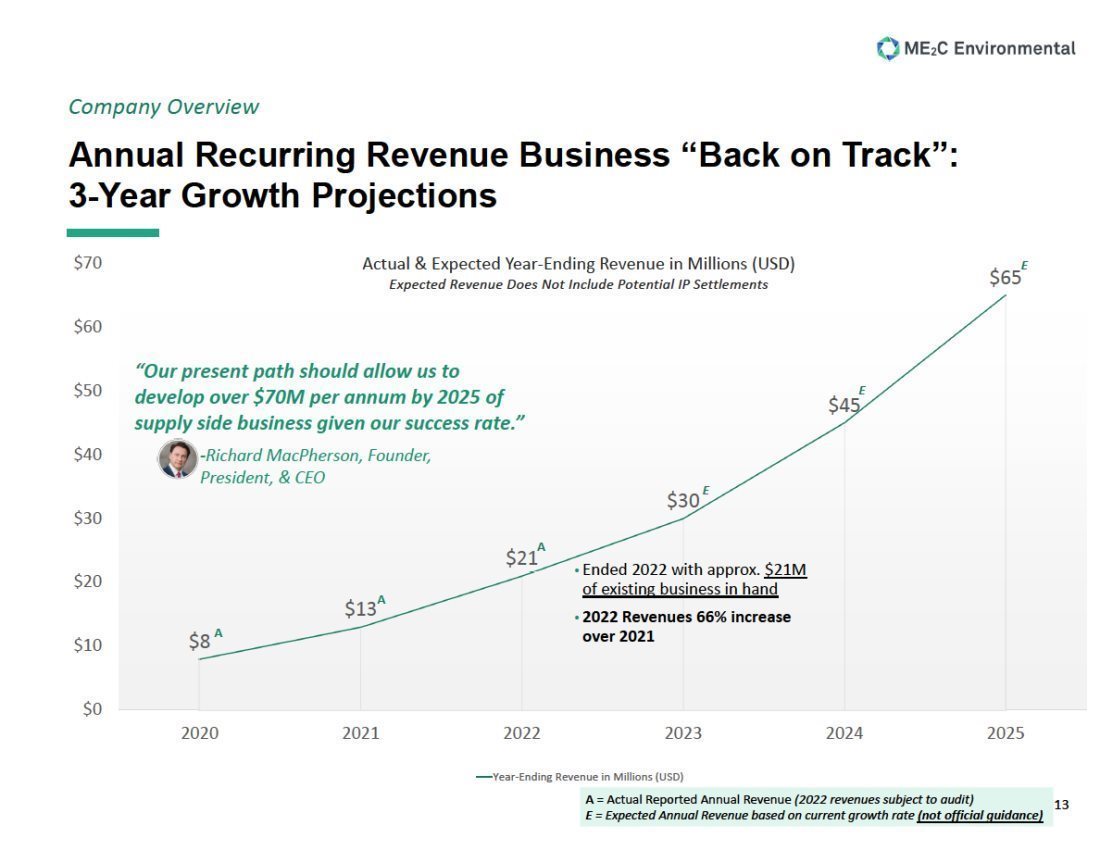Click the CEO headshot photo

pyautogui.click(x=178, y=459)
